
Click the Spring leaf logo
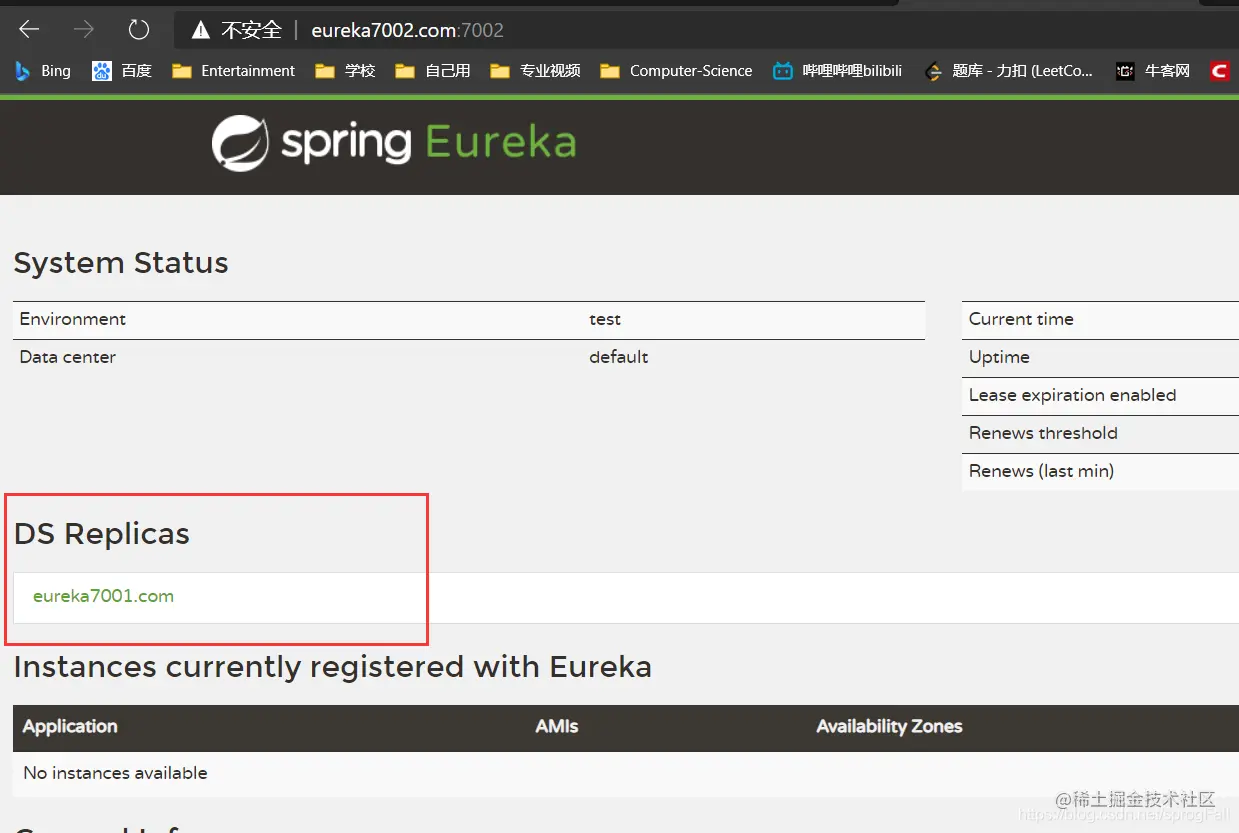pyautogui.click(x=240, y=143)
